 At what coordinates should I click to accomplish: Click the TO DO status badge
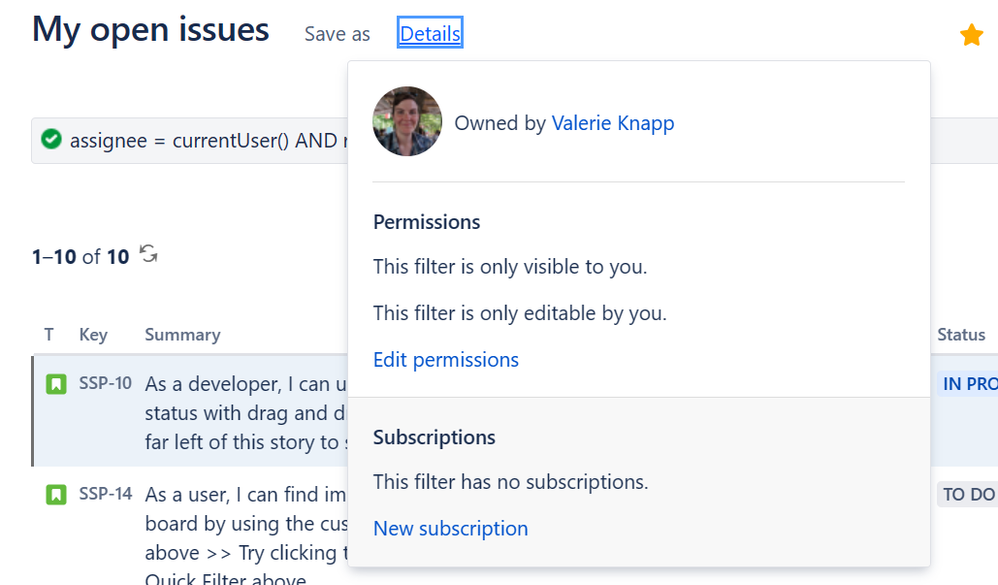(x=968, y=494)
